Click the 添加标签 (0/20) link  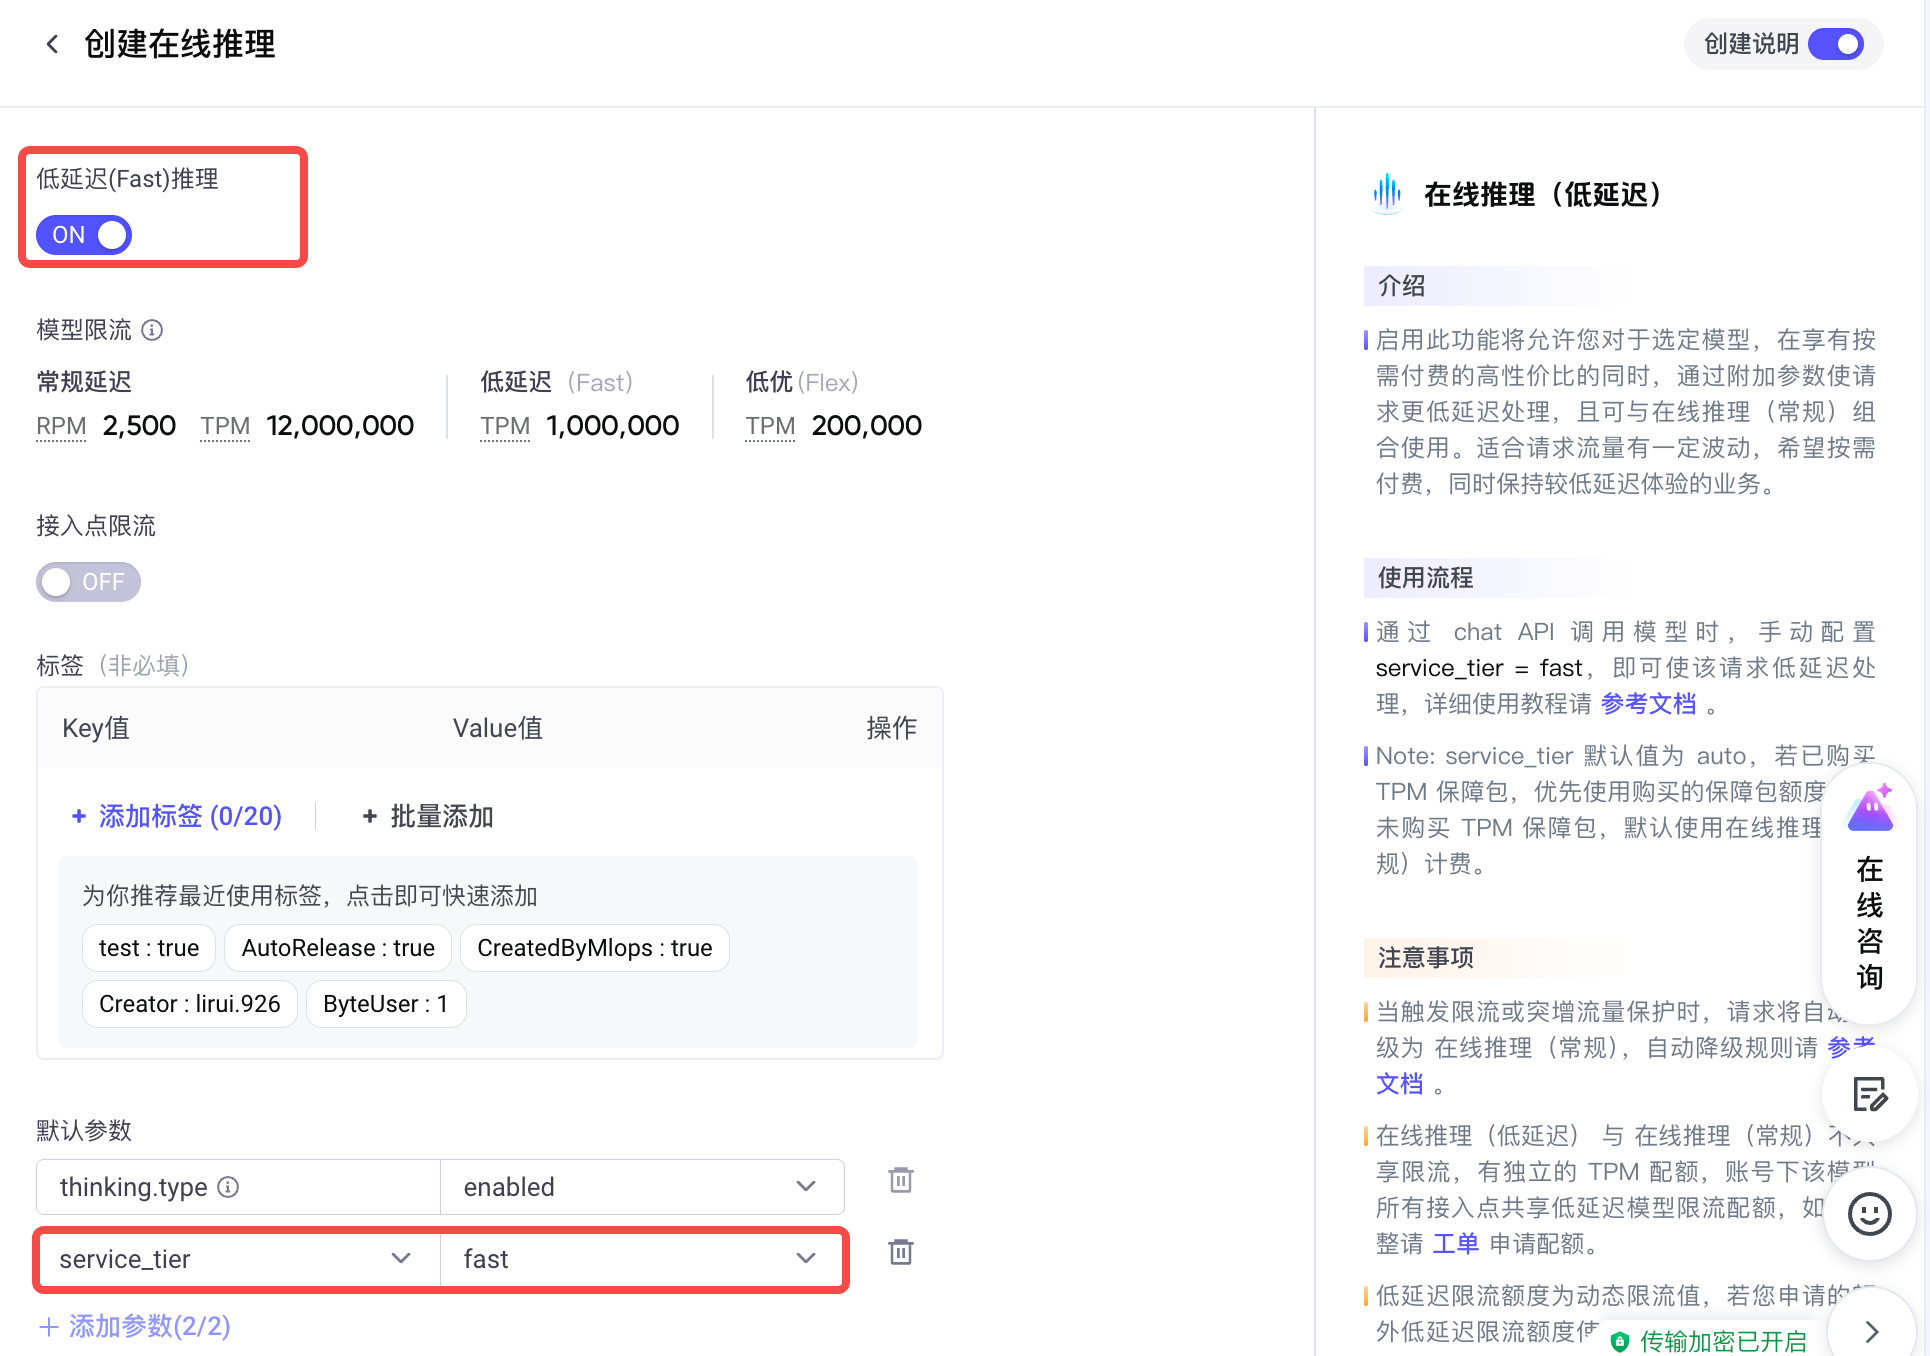(x=177, y=816)
